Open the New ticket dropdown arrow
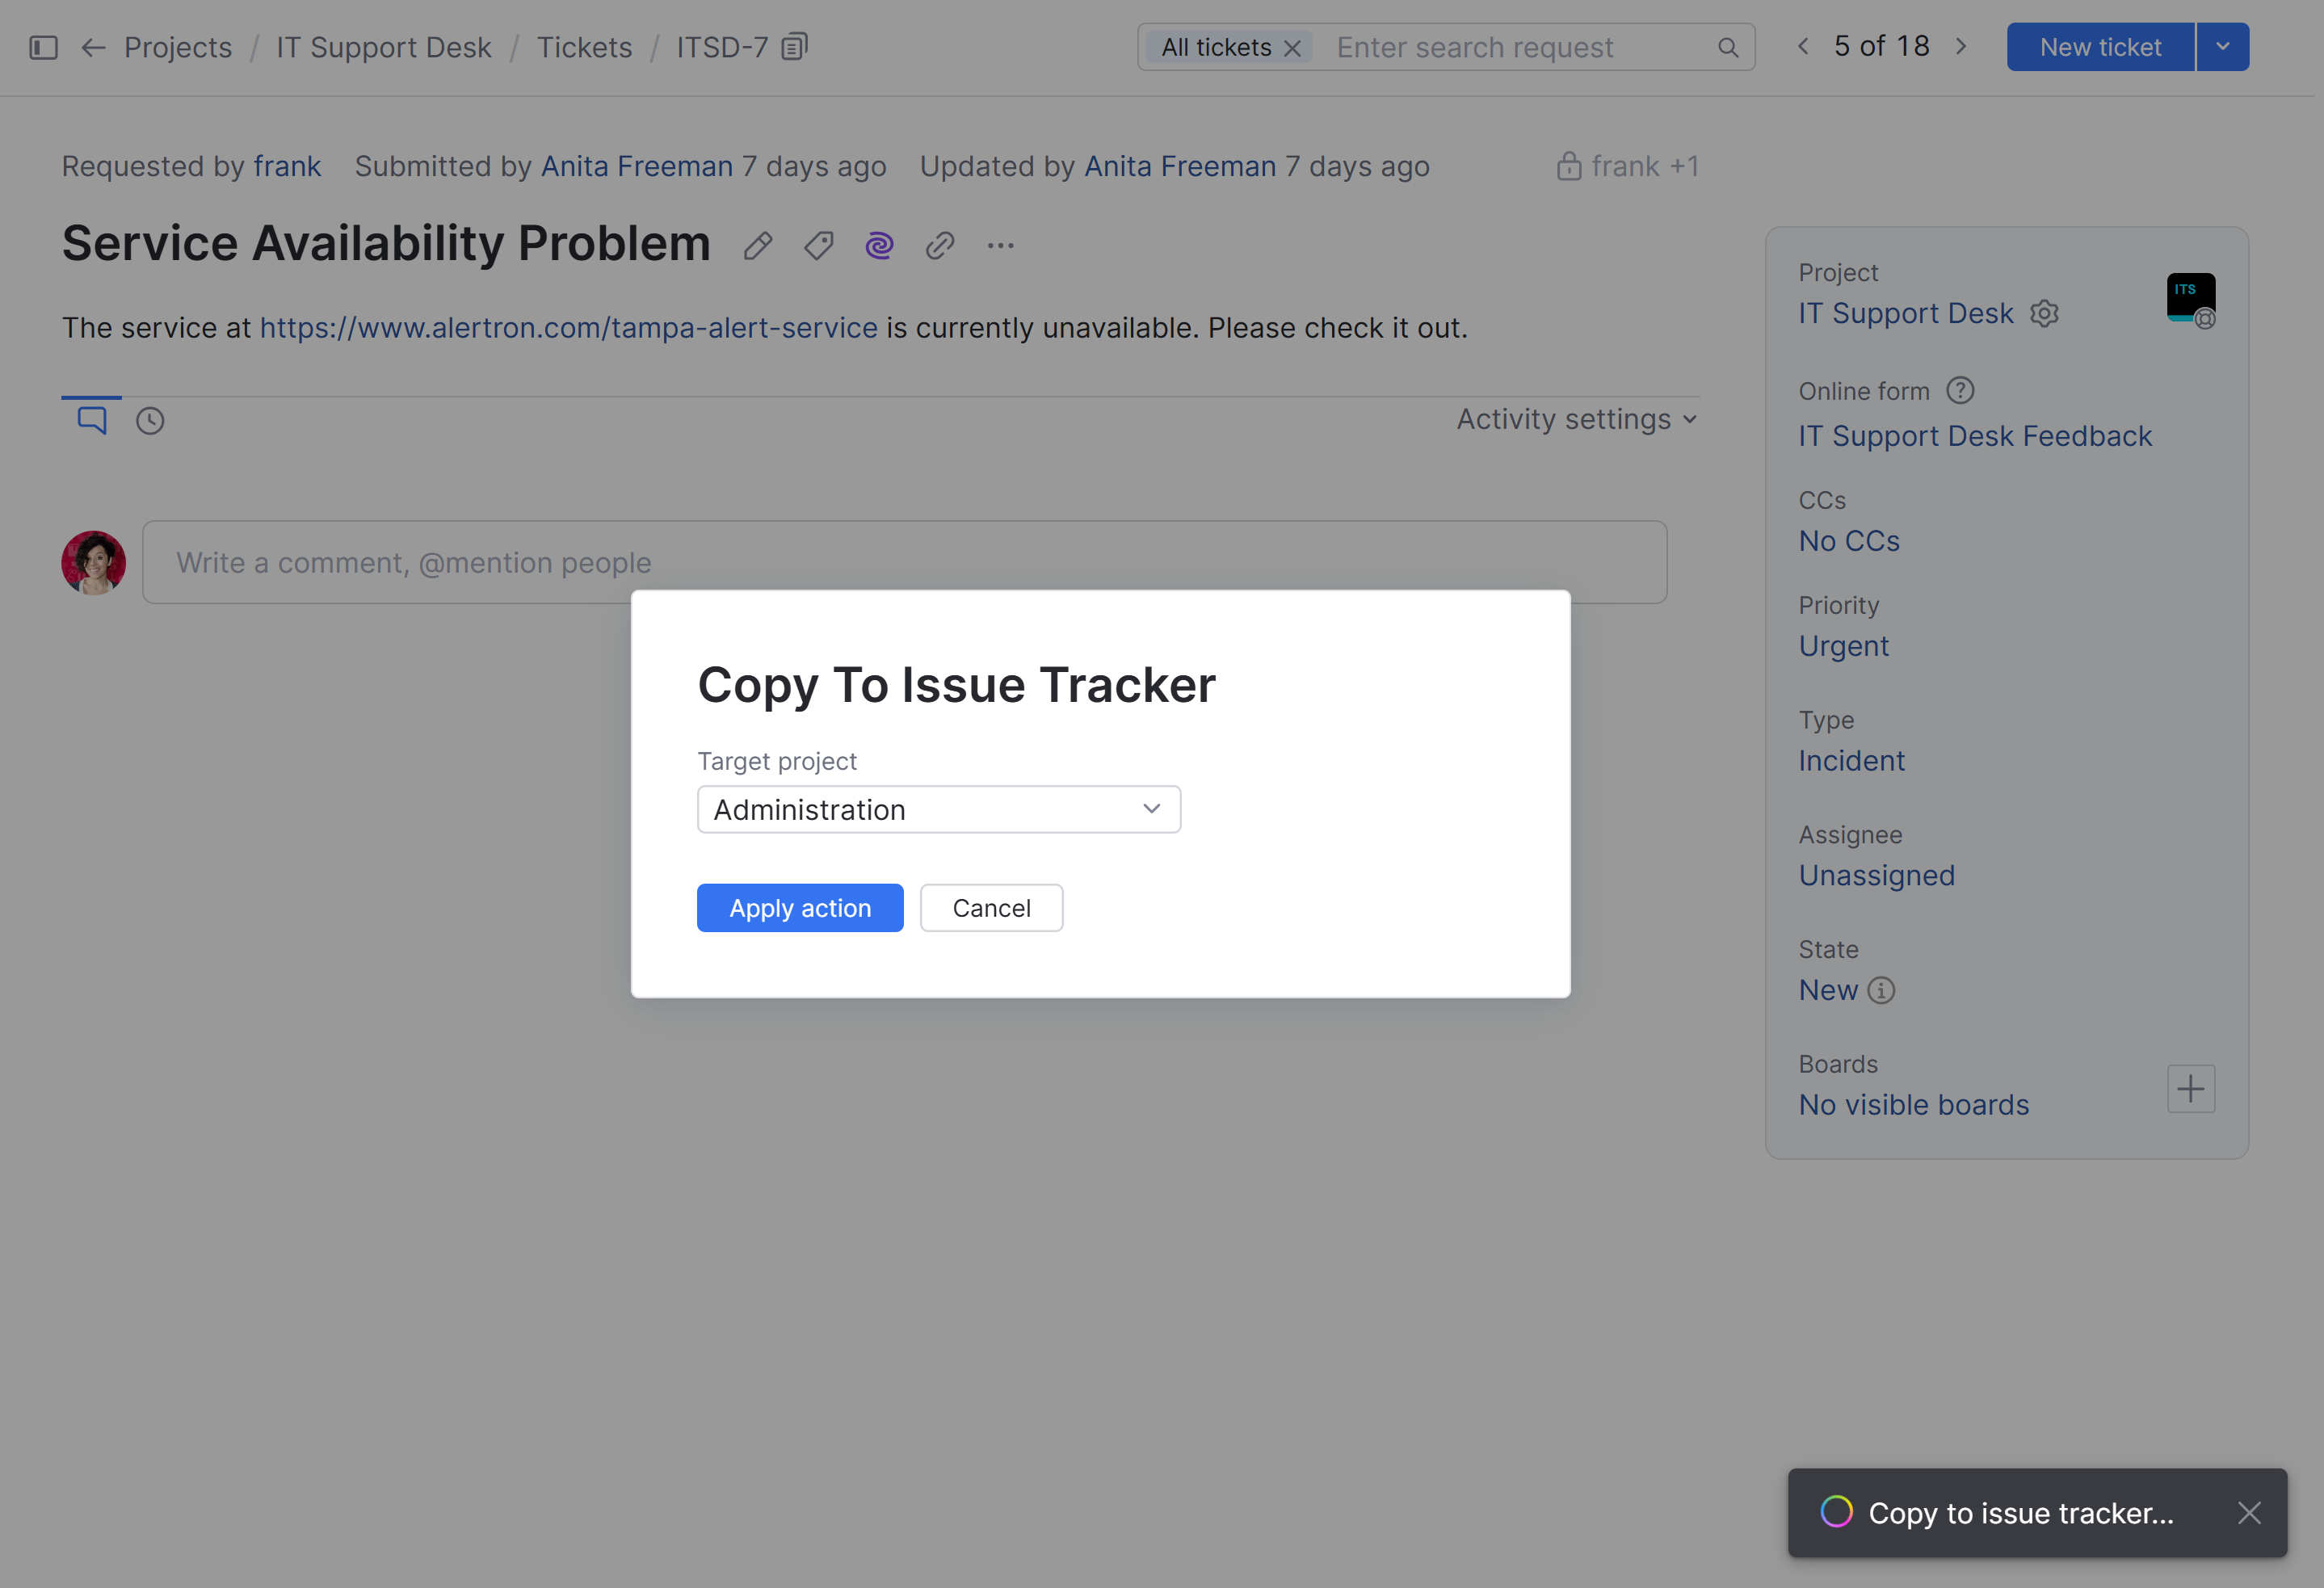The image size is (2324, 1588). pos(2222,46)
